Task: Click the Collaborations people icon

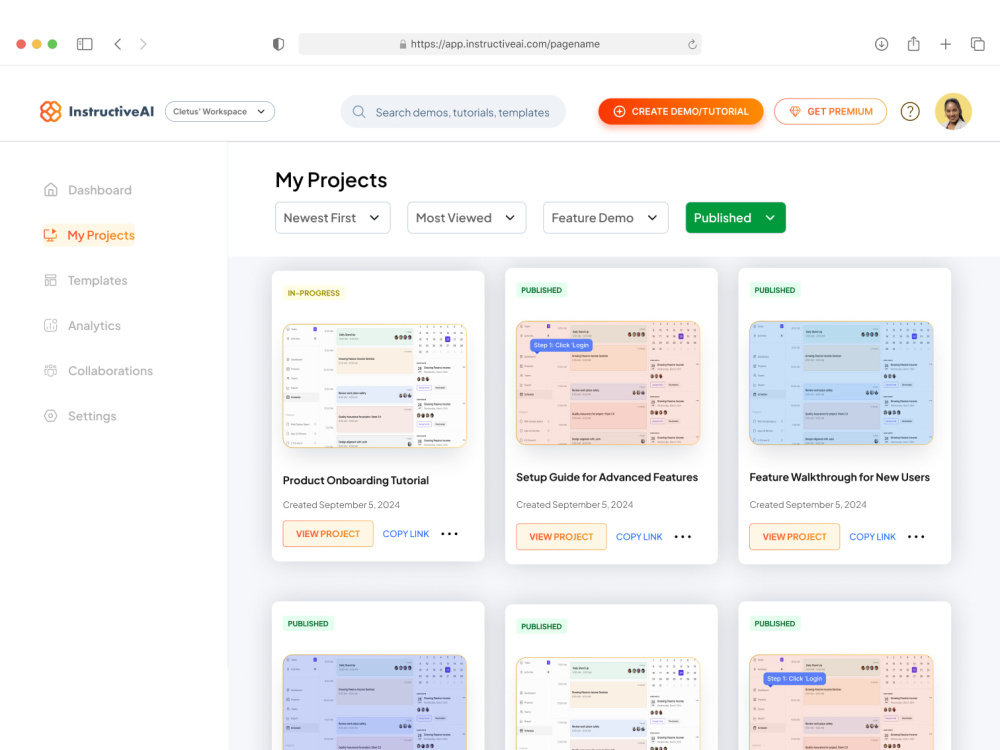Action: click(x=50, y=371)
